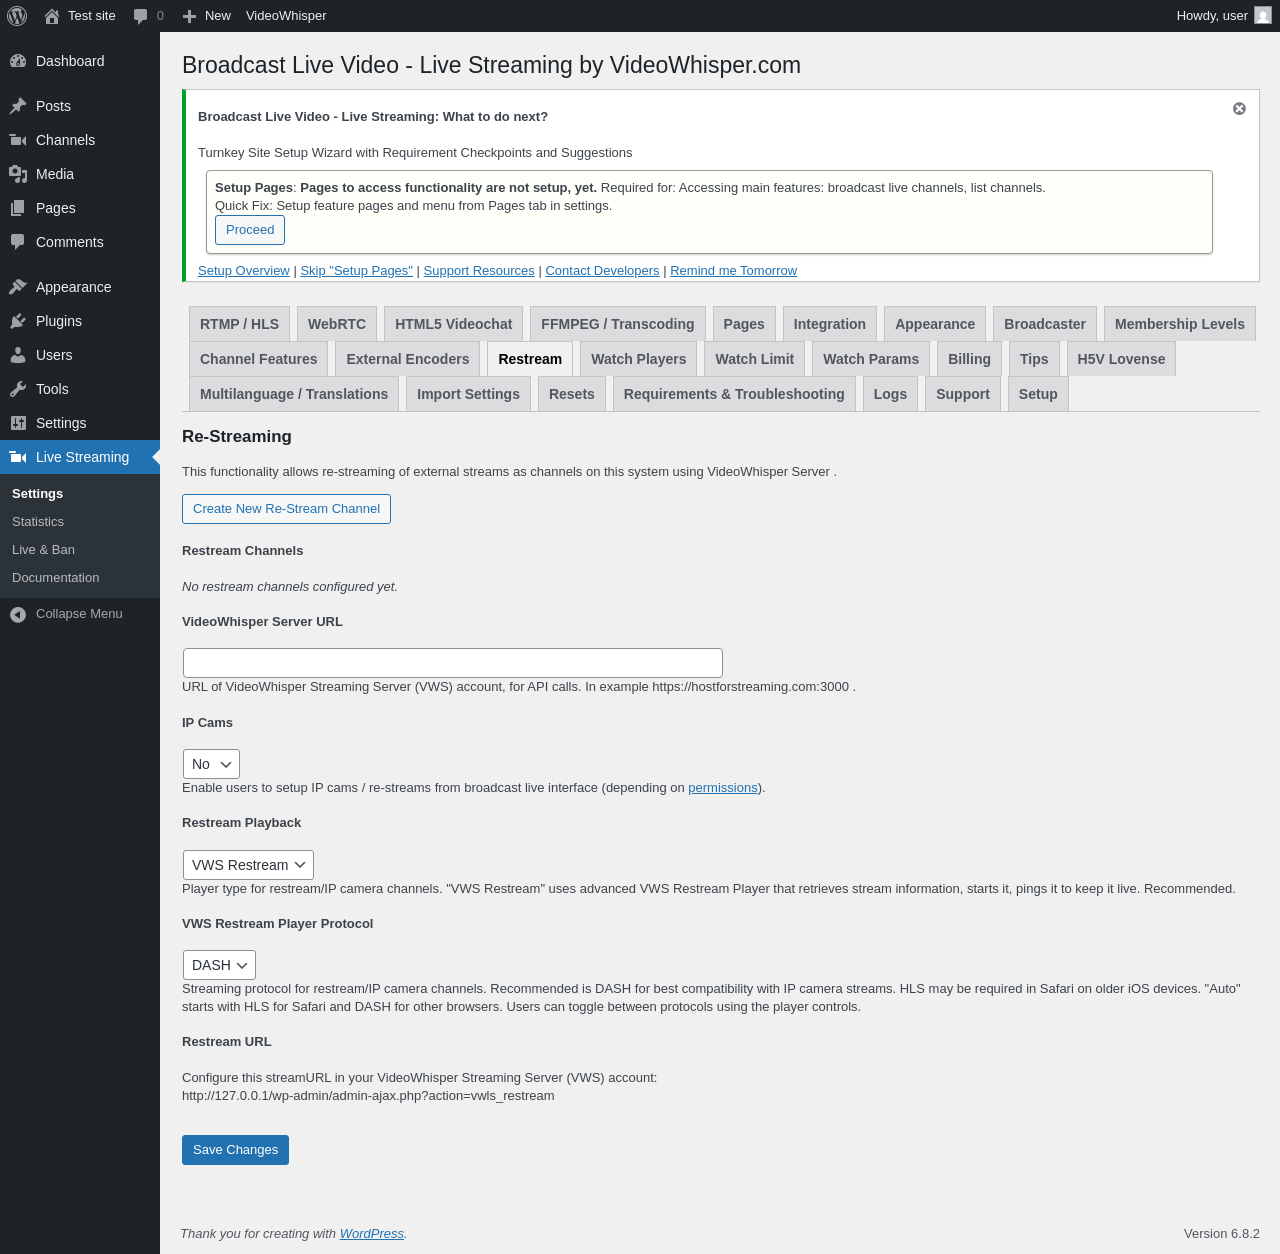Click the Collapse Menu arrow icon
The image size is (1280, 1254).
pos(18,614)
